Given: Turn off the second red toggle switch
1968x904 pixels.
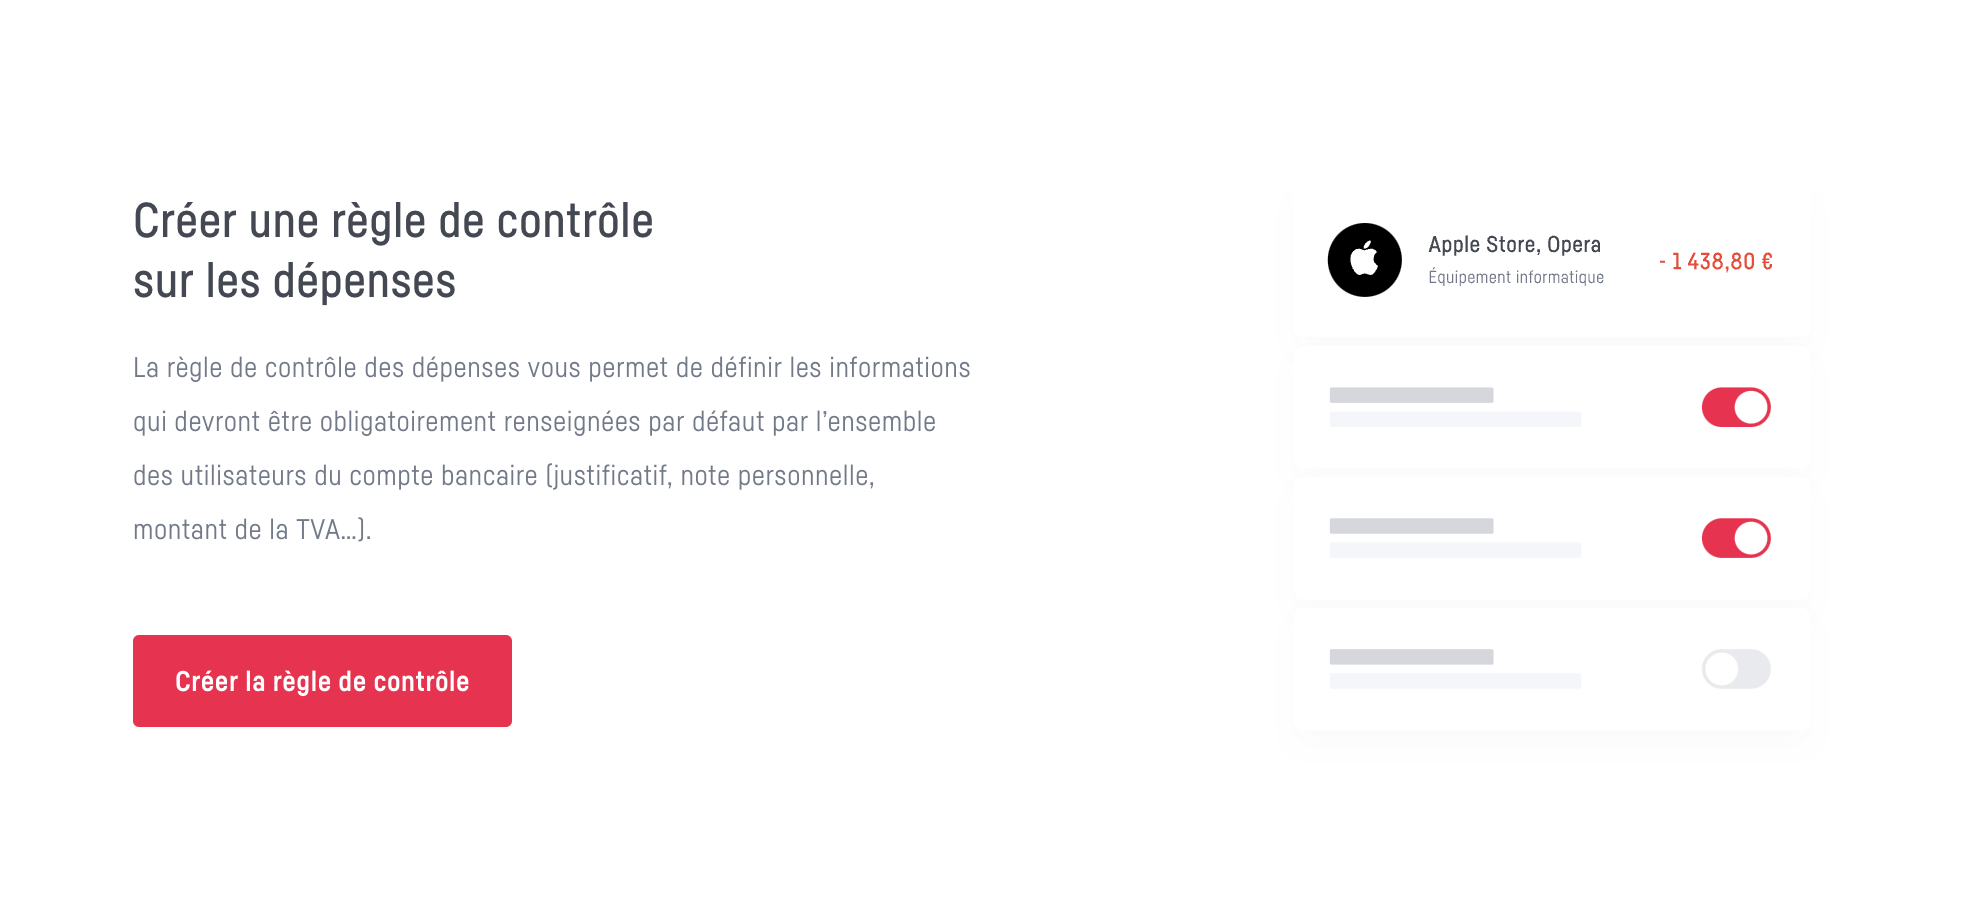Looking at the screenshot, I should pyautogui.click(x=1736, y=538).
